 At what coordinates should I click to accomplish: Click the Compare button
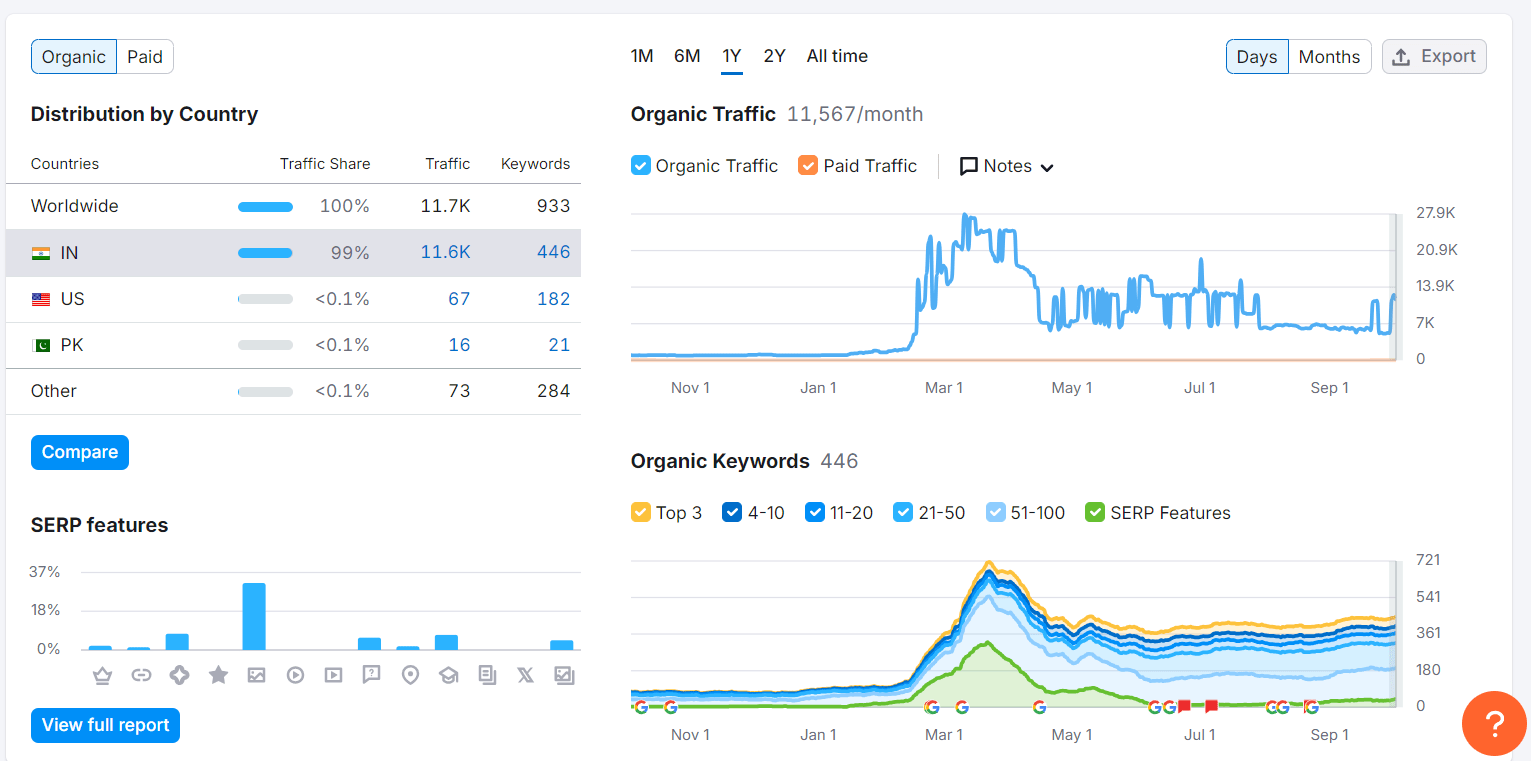click(x=80, y=452)
